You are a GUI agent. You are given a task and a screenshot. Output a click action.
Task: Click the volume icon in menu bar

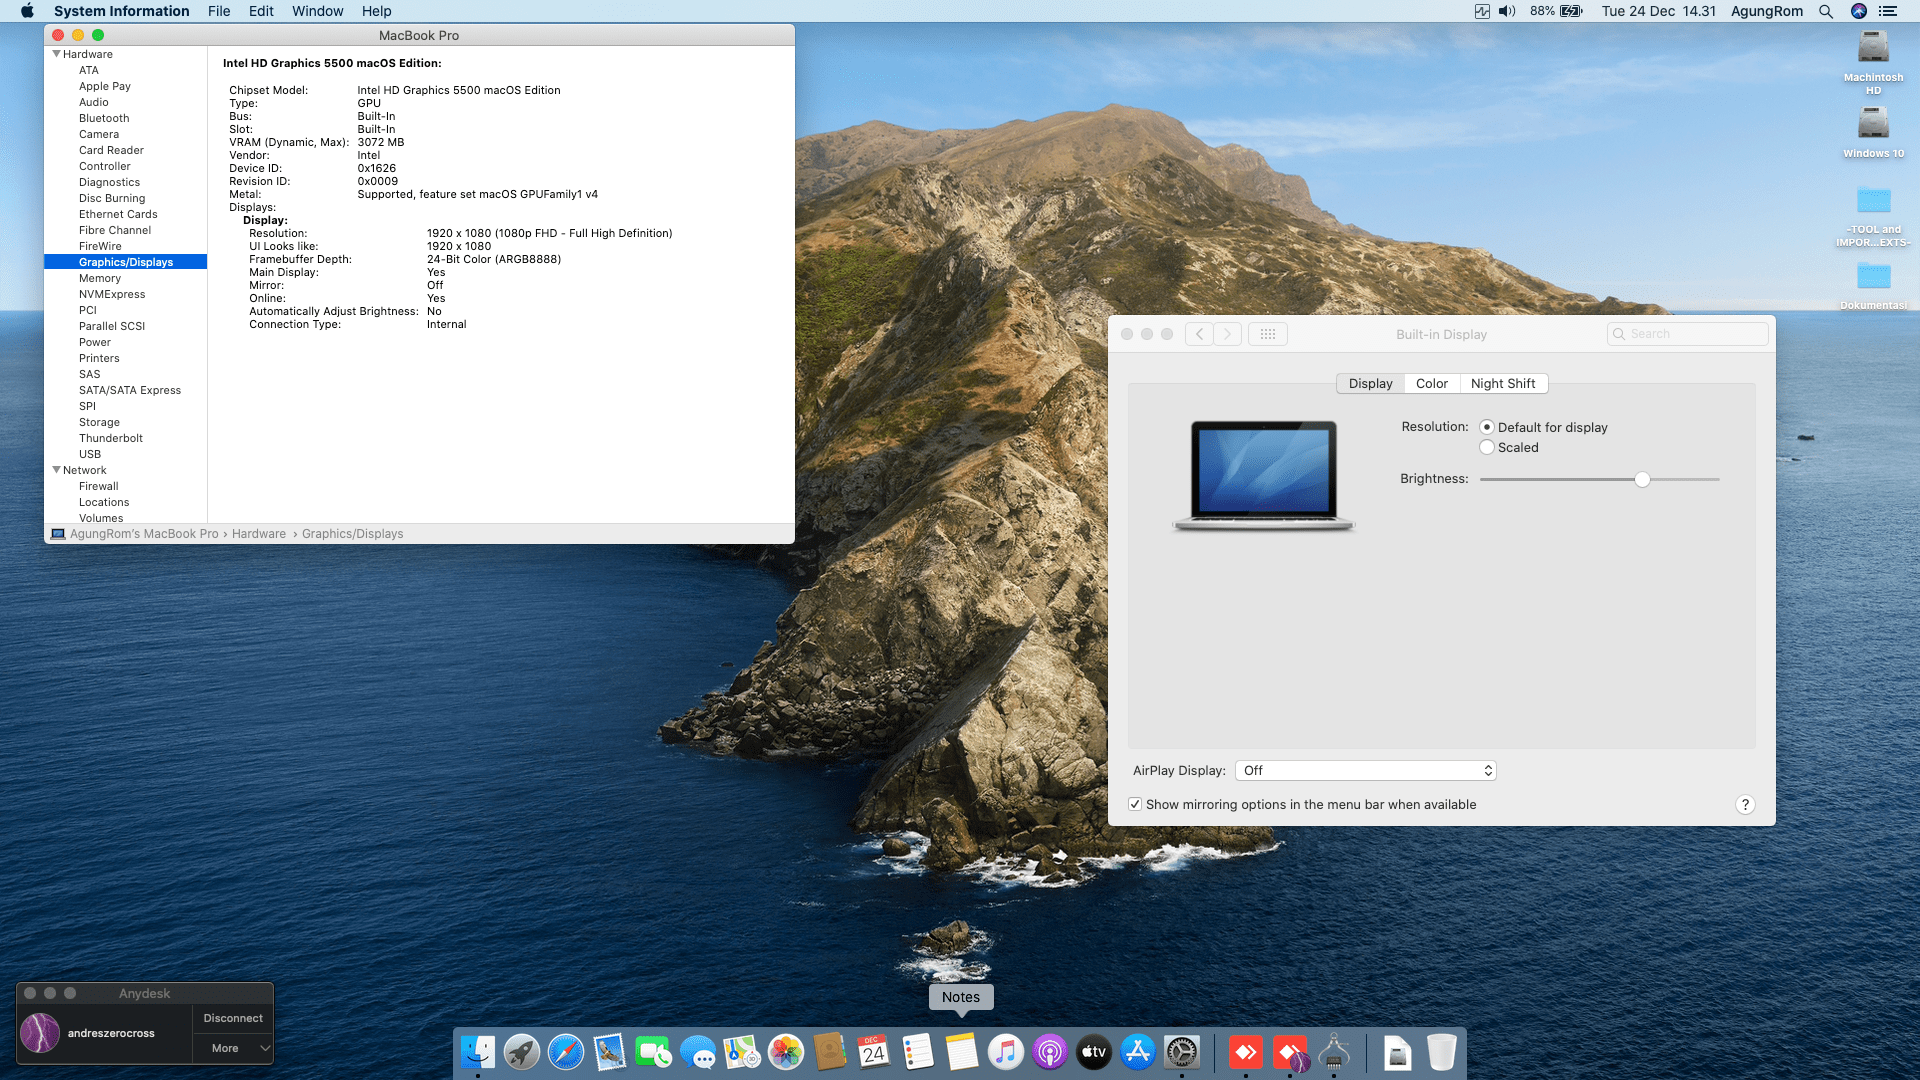[x=1507, y=11]
